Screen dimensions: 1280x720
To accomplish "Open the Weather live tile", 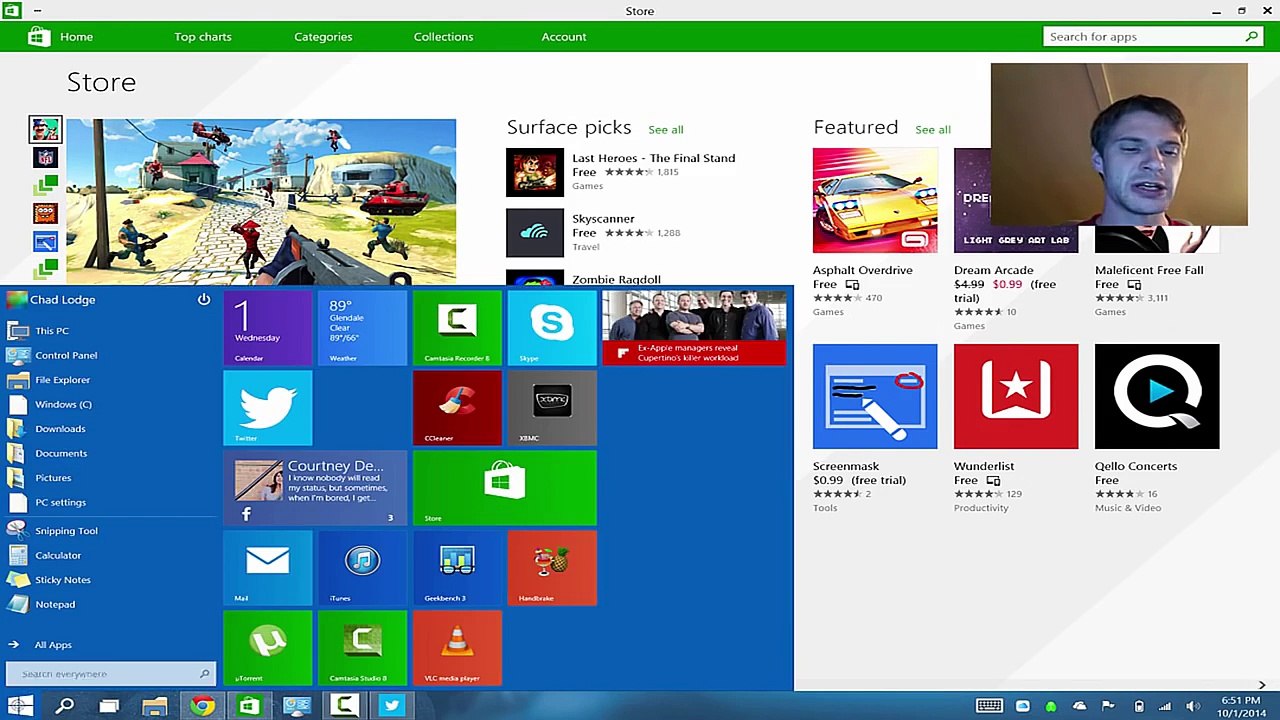I will pyautogui.click(x=362, y=328).
